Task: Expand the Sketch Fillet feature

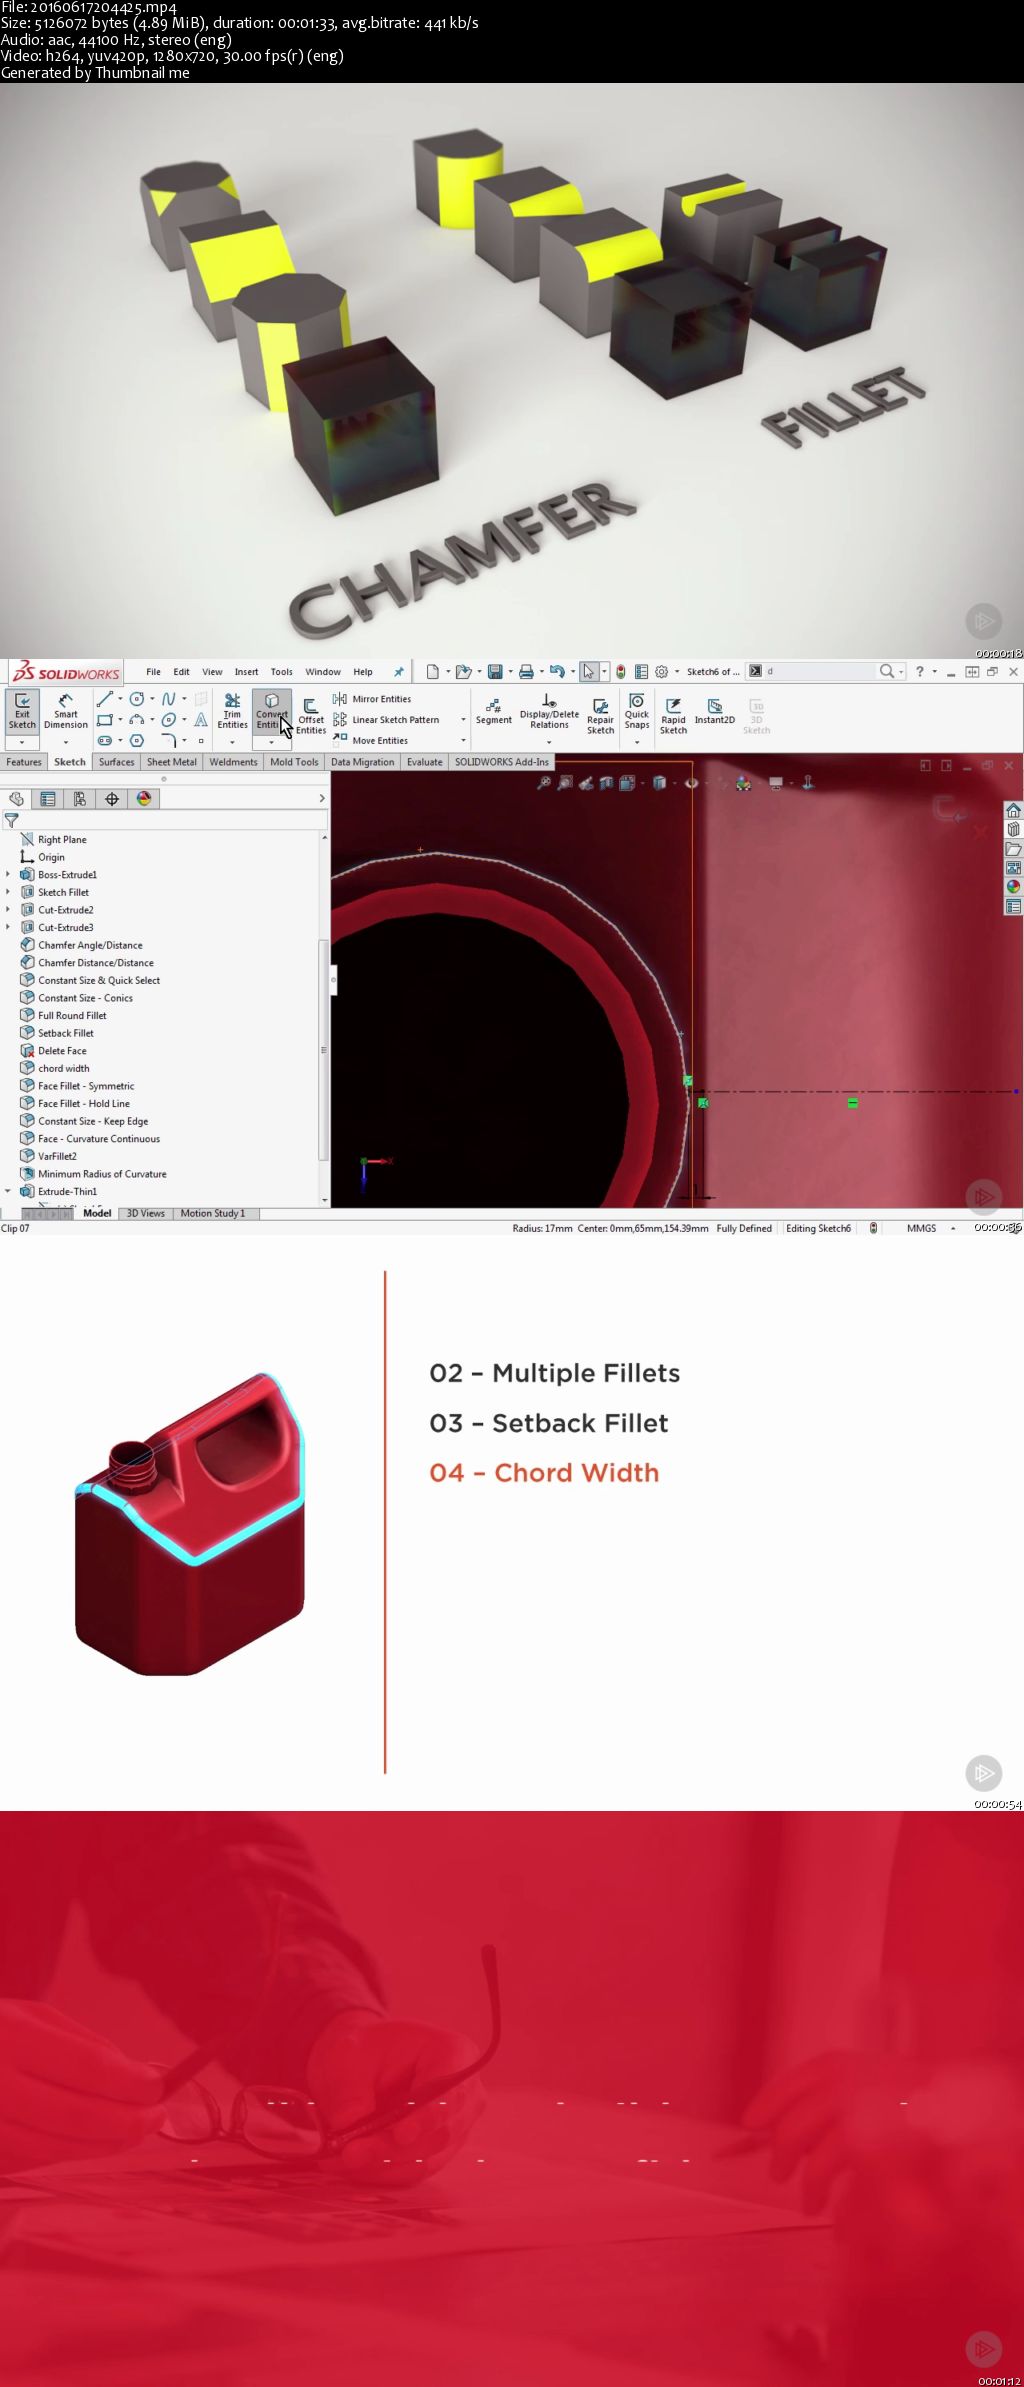Action: click(8, 892)
